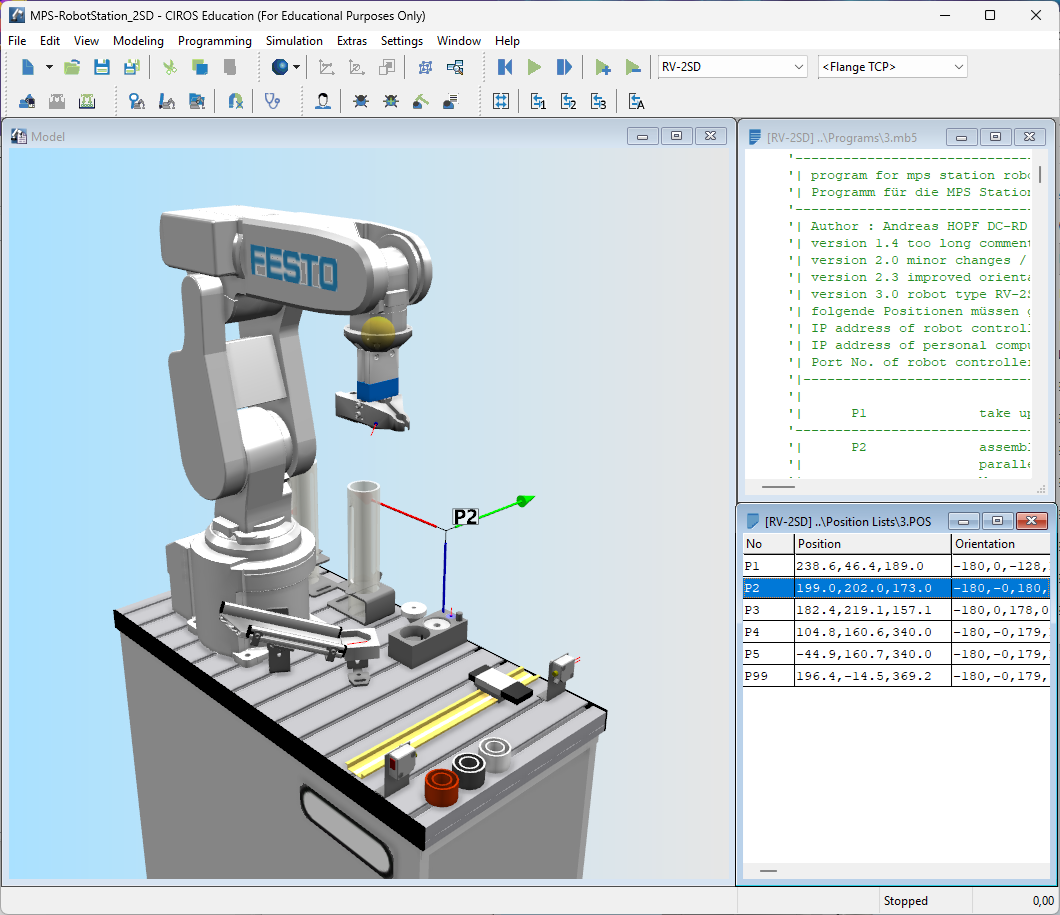Screen dimensions: 1060x915
Task: Click the greyed Paste icon
Action: pyautogui.click(x=230, y=67)
